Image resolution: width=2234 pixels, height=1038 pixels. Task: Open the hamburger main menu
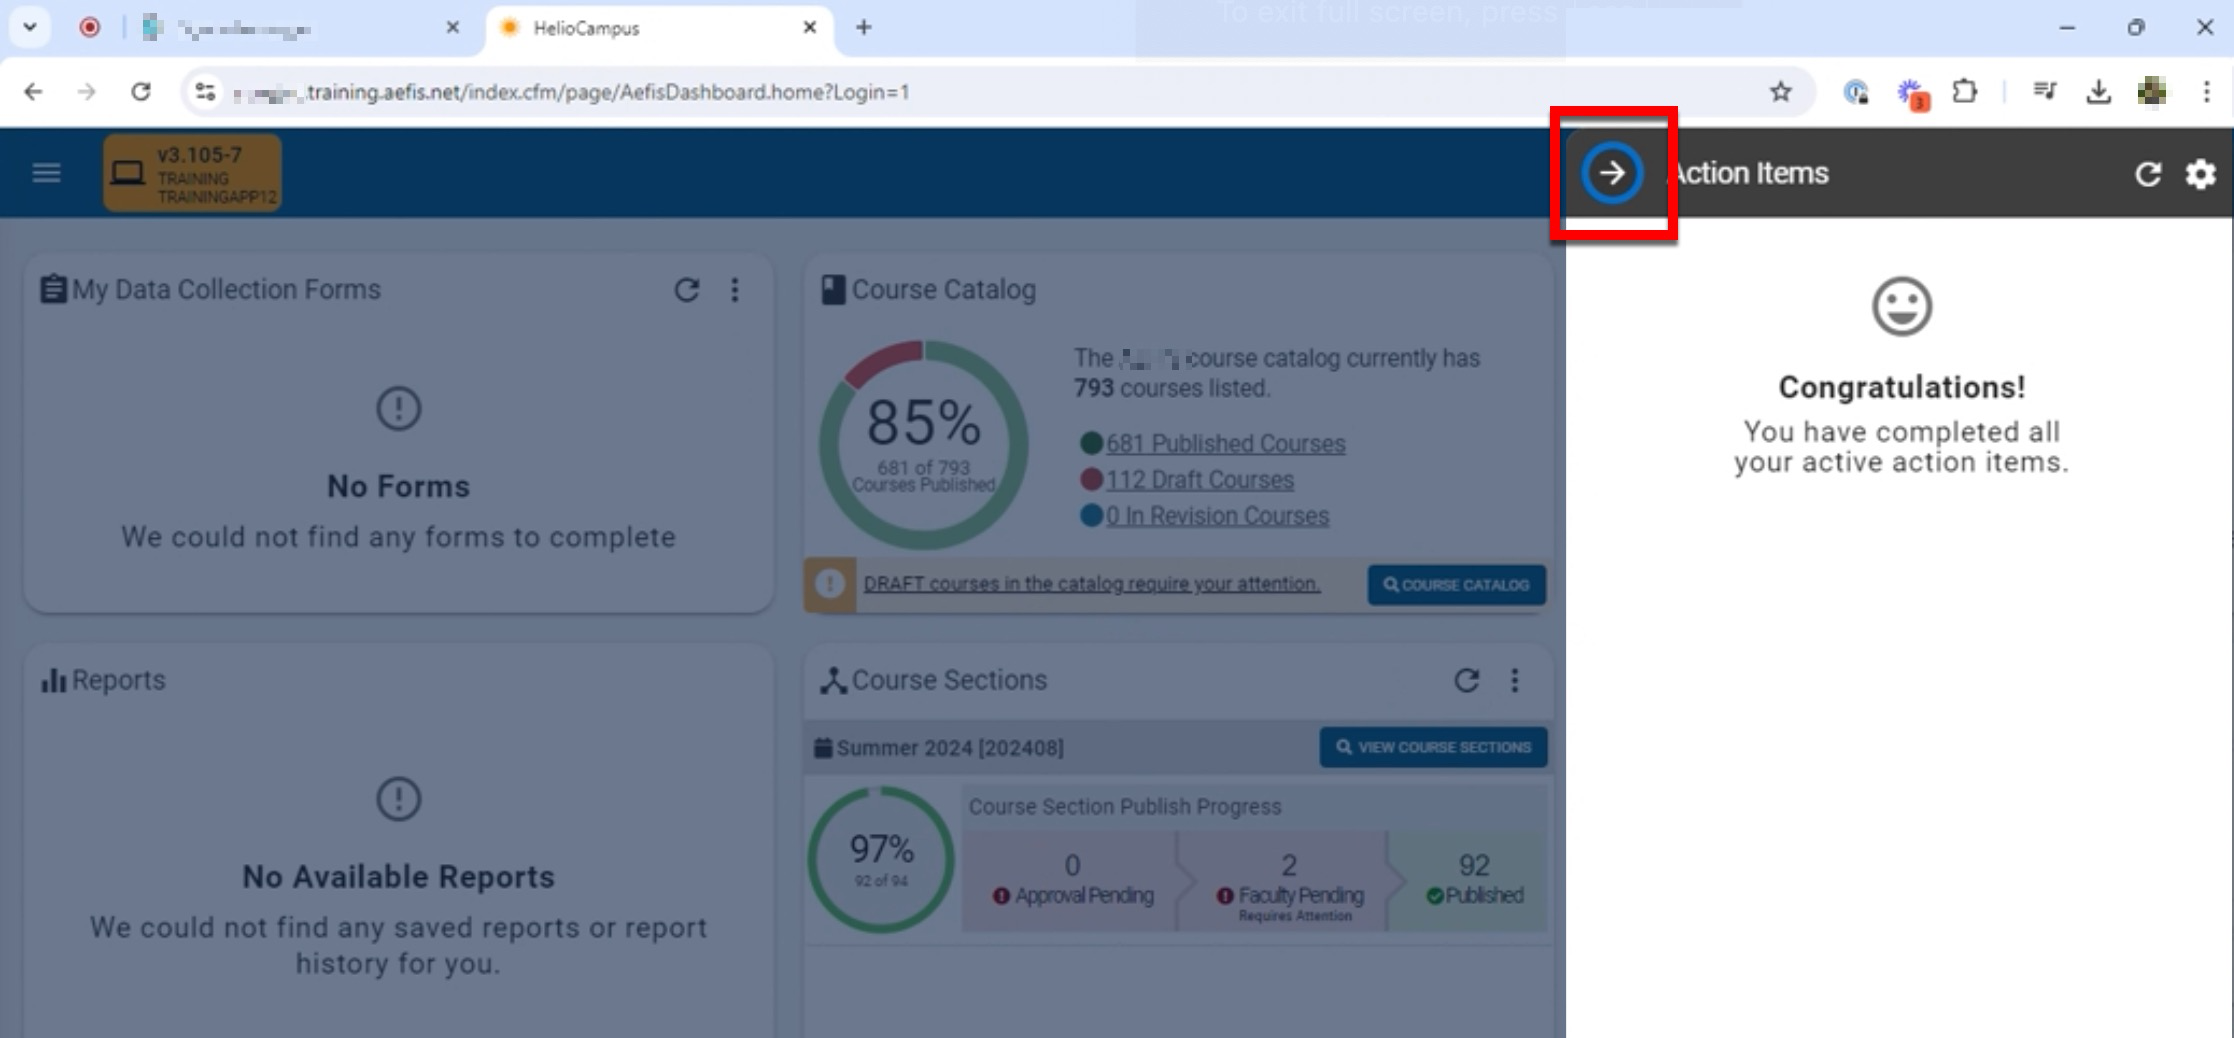[x=46, y=173]
